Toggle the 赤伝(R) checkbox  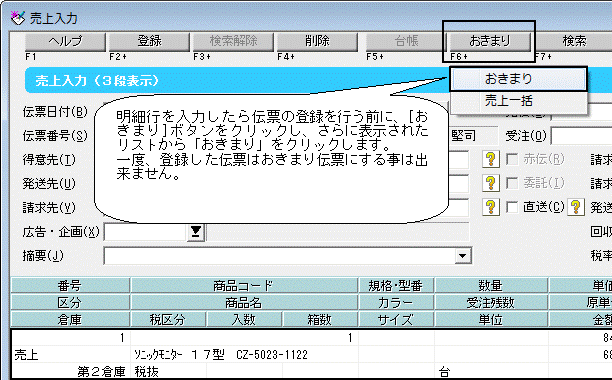click(512, 159)
